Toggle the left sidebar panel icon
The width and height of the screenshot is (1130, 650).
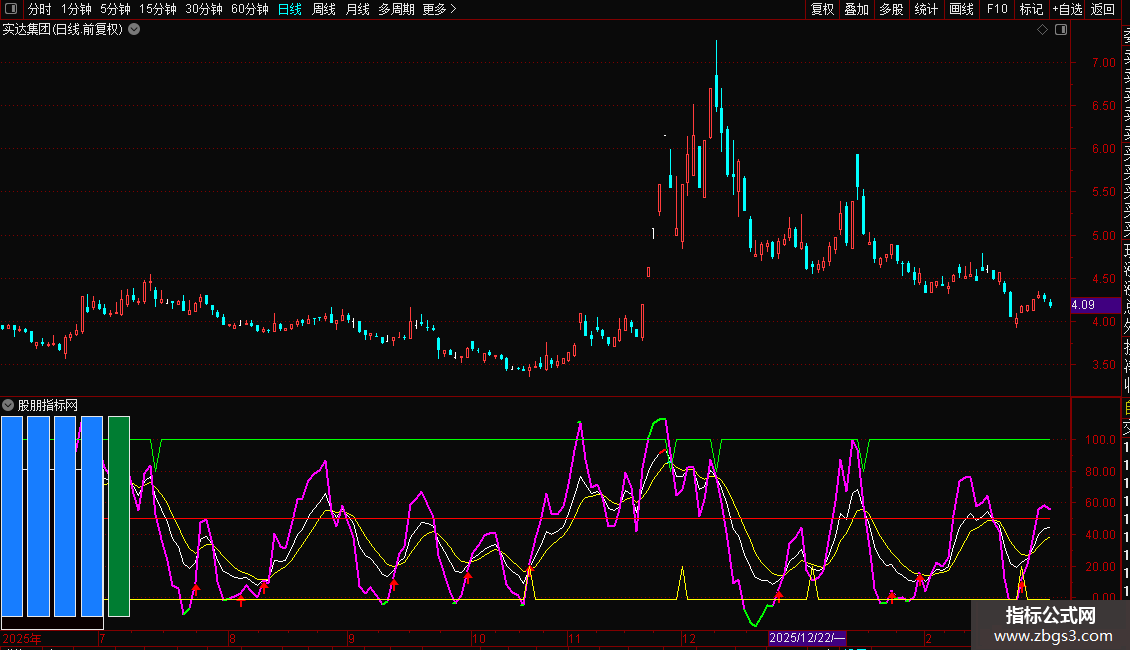[9, 9]
